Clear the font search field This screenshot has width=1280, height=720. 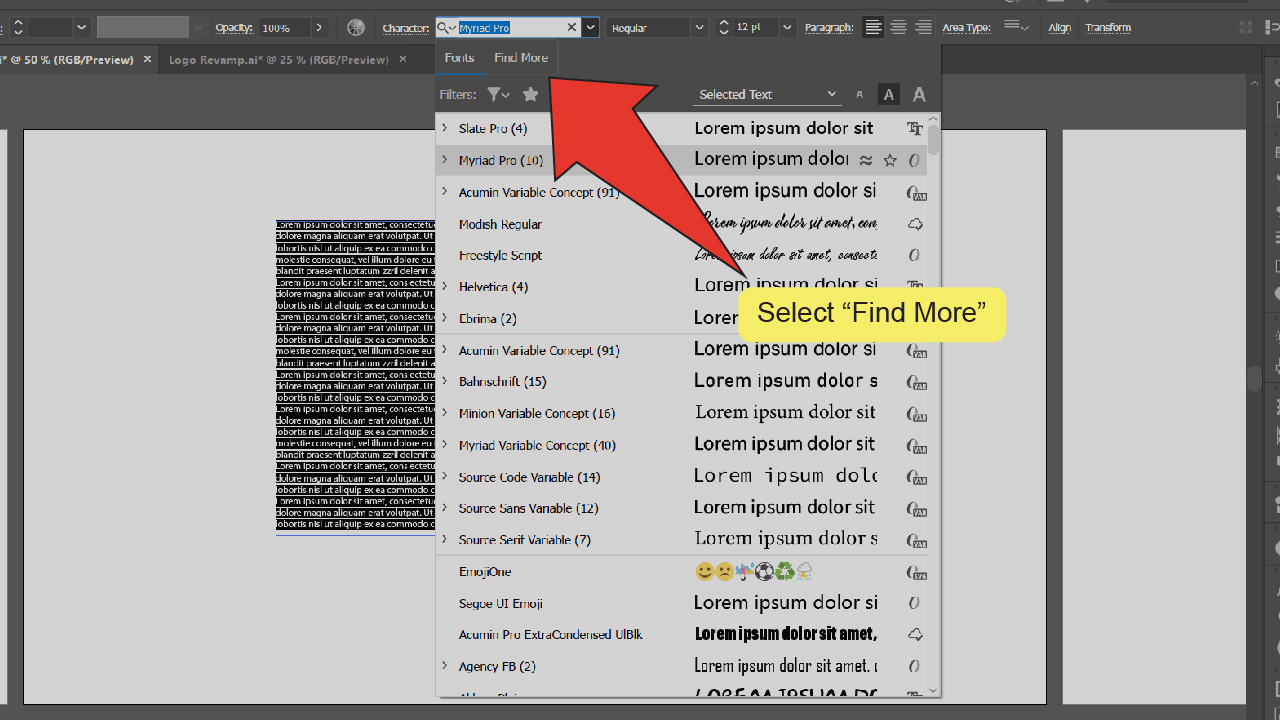(x=572, y=28)
